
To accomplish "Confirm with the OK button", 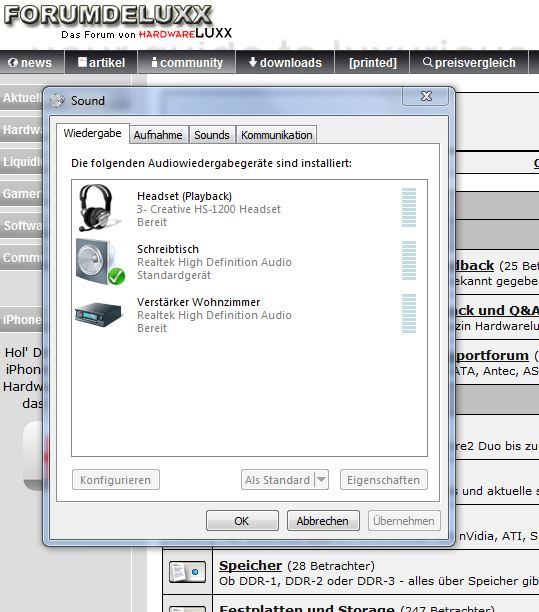I will pyautogui.click(x=242, y=521).
